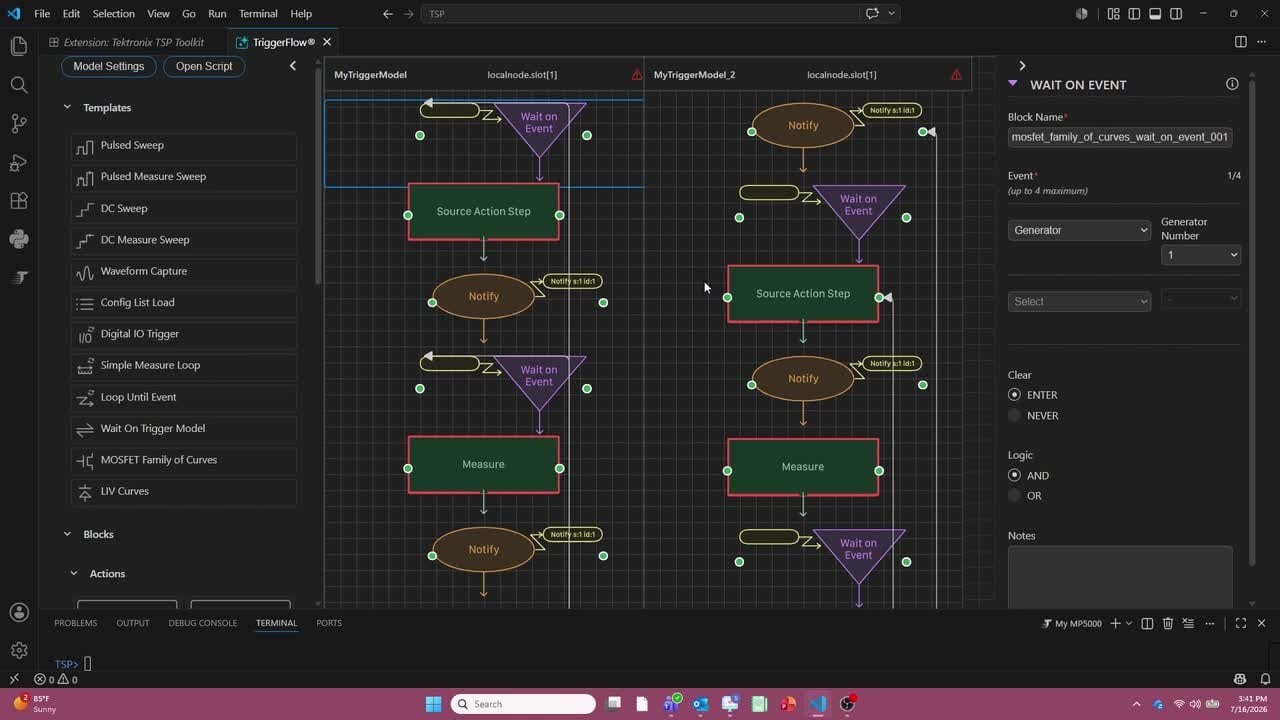The image size is (1280, 720).
Task: Open Source Control view in activity bar
Action: tap(18, 124)
